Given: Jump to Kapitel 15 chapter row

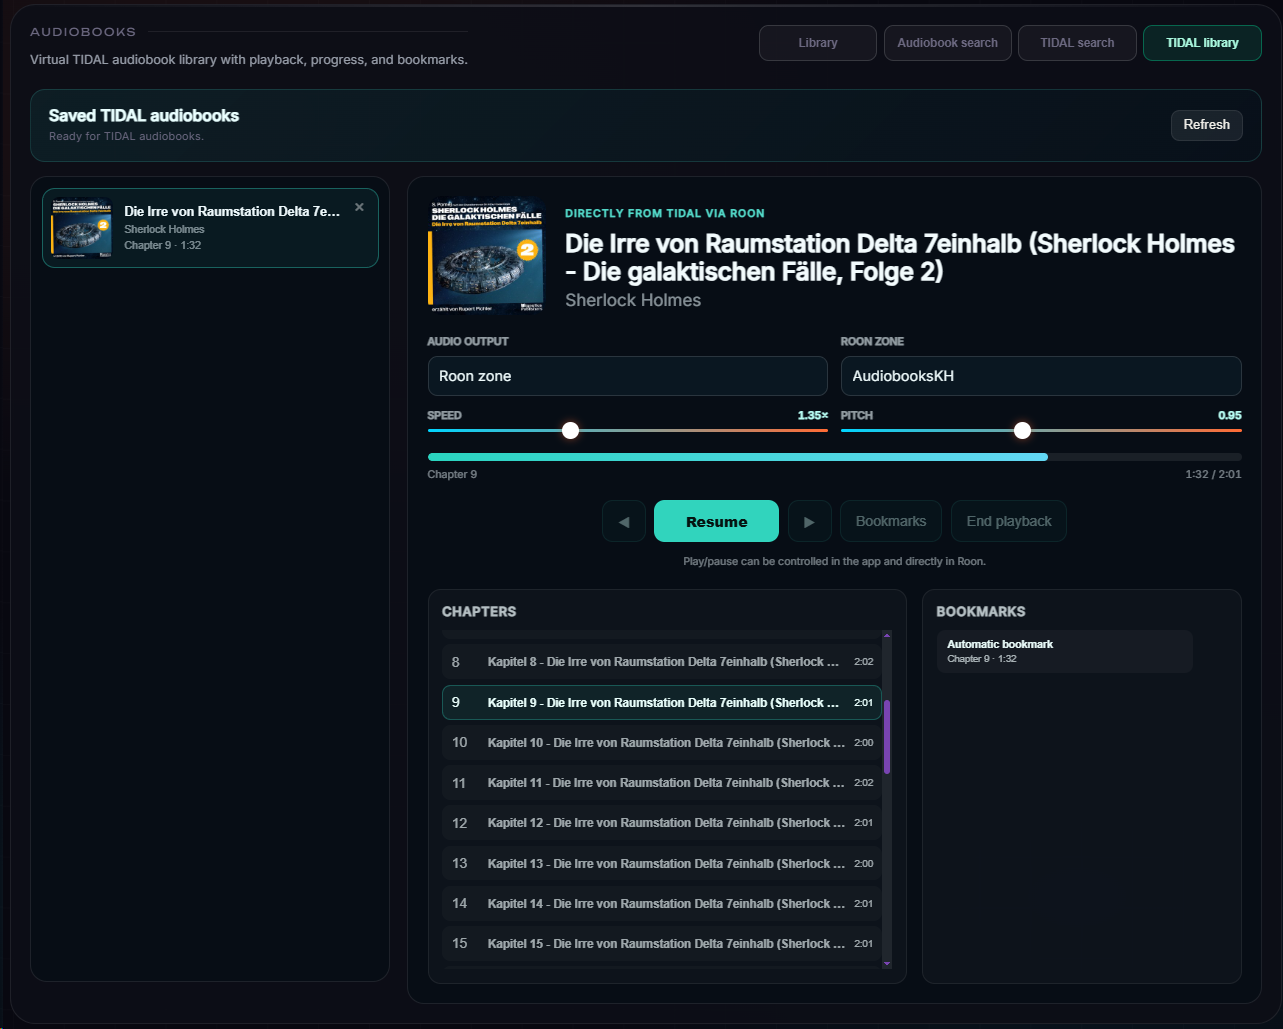Looking at the screenshot, I should coord(661,944).
